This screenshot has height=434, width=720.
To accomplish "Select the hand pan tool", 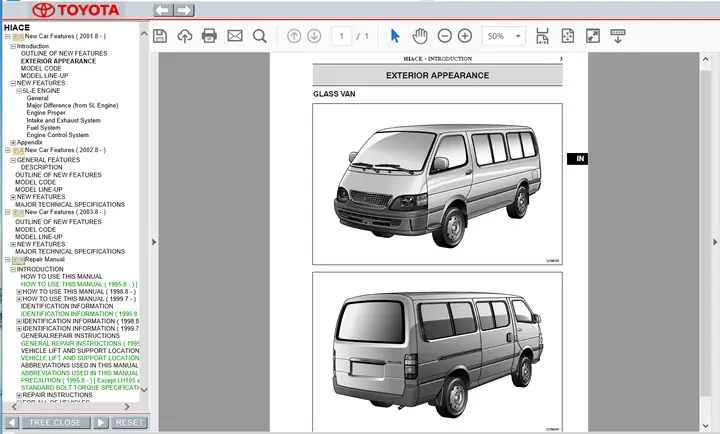I will coord(420,36).
